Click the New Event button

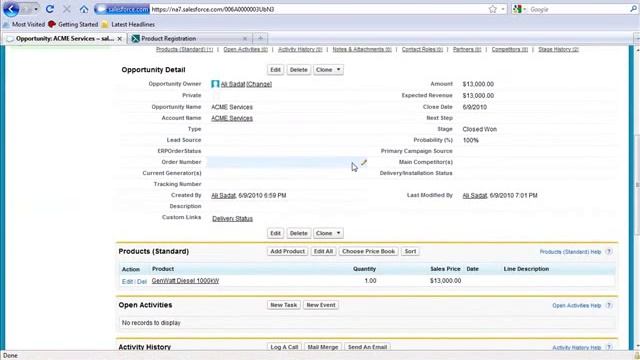pyautogui.click(x=321, y=305)
